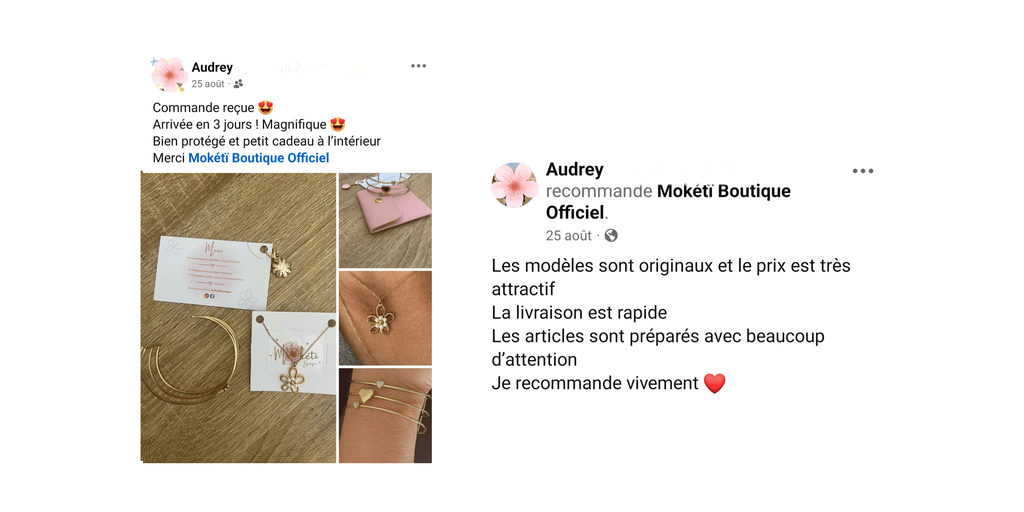Click the red heart emoji after vivement

(714, 383)
